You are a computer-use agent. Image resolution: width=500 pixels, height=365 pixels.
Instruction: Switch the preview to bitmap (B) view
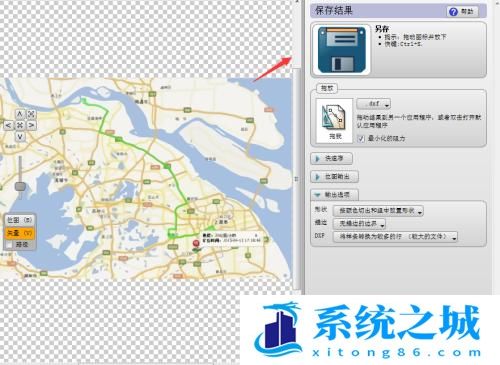click(20, 220)
